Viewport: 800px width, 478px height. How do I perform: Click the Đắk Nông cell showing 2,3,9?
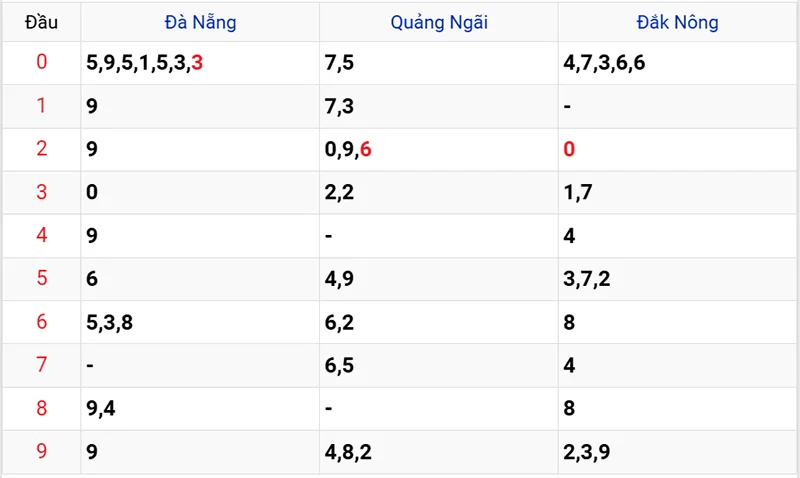[587, 451]
